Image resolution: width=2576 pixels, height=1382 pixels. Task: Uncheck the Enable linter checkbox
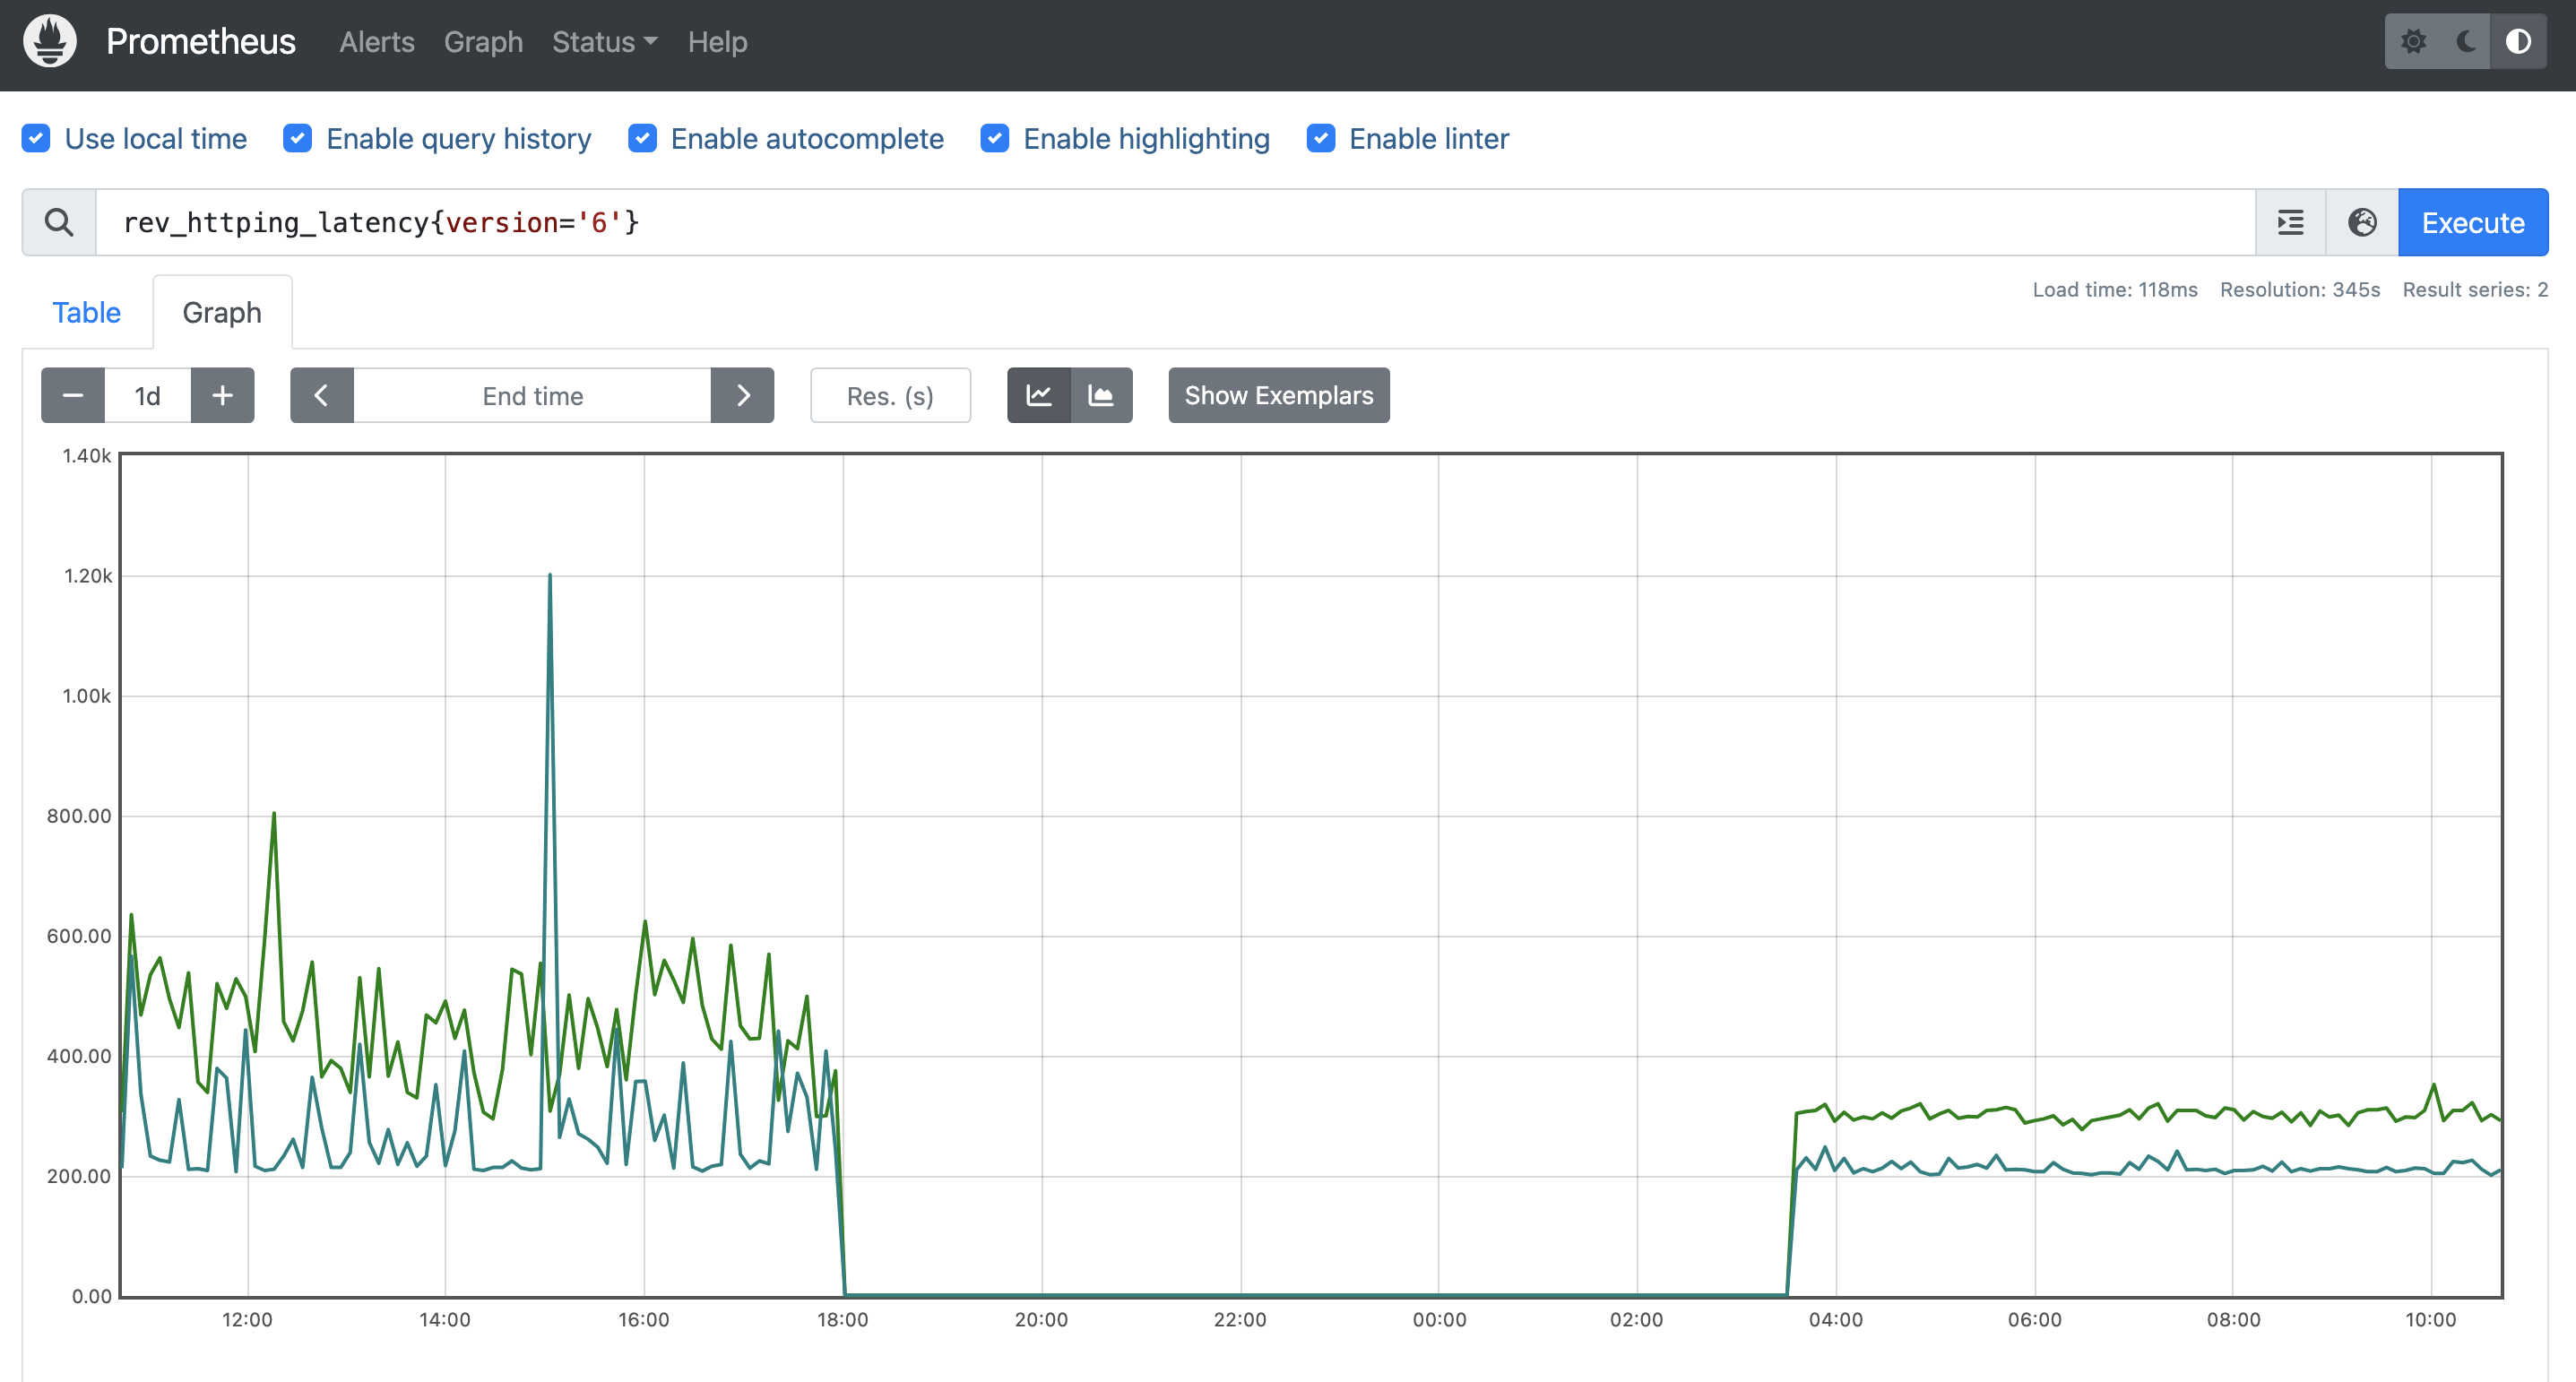tap(1320, 138)
